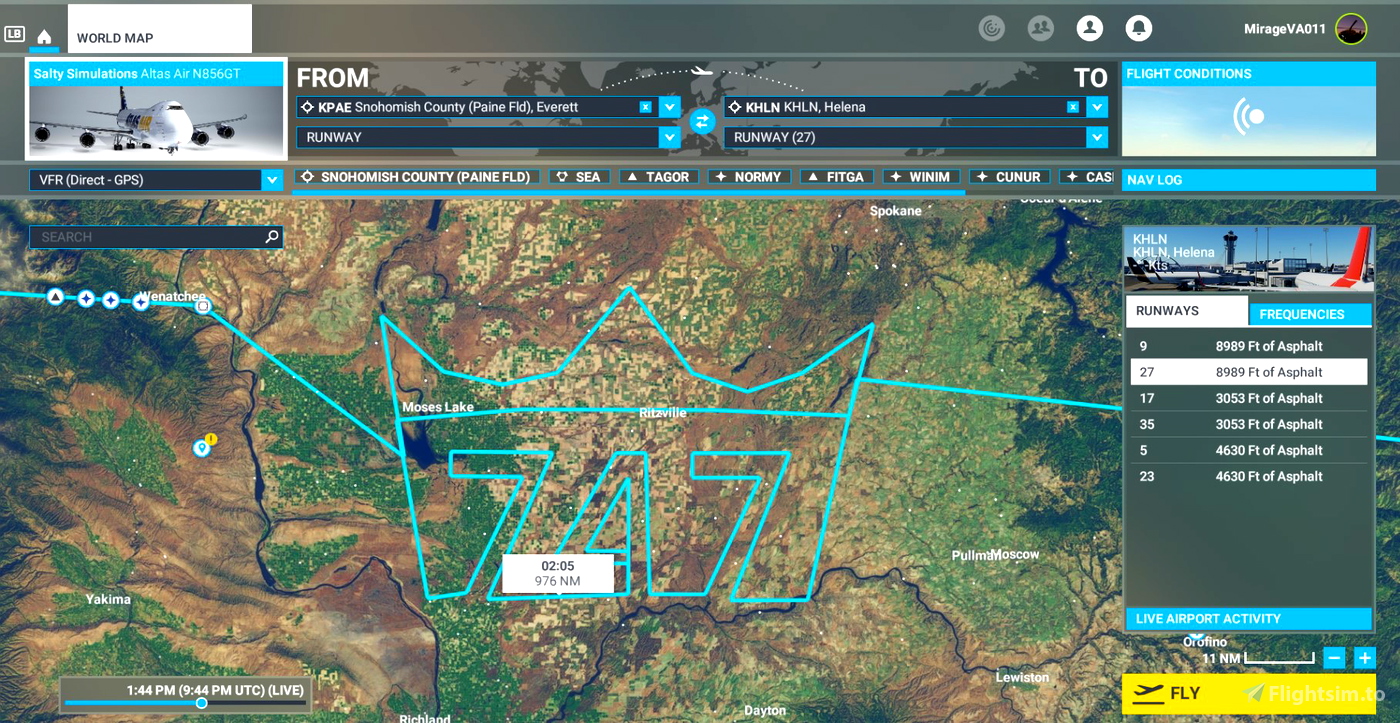Image resolution: width=1400 pixels, height=723 pixels.
Task: Clear the KHLN arrival field with its x icon
Action: tap(1072, 107)
